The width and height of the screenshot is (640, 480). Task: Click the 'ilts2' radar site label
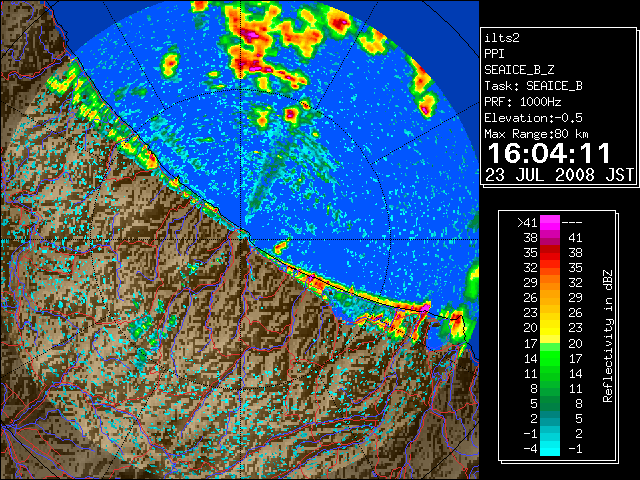(502, 38)
